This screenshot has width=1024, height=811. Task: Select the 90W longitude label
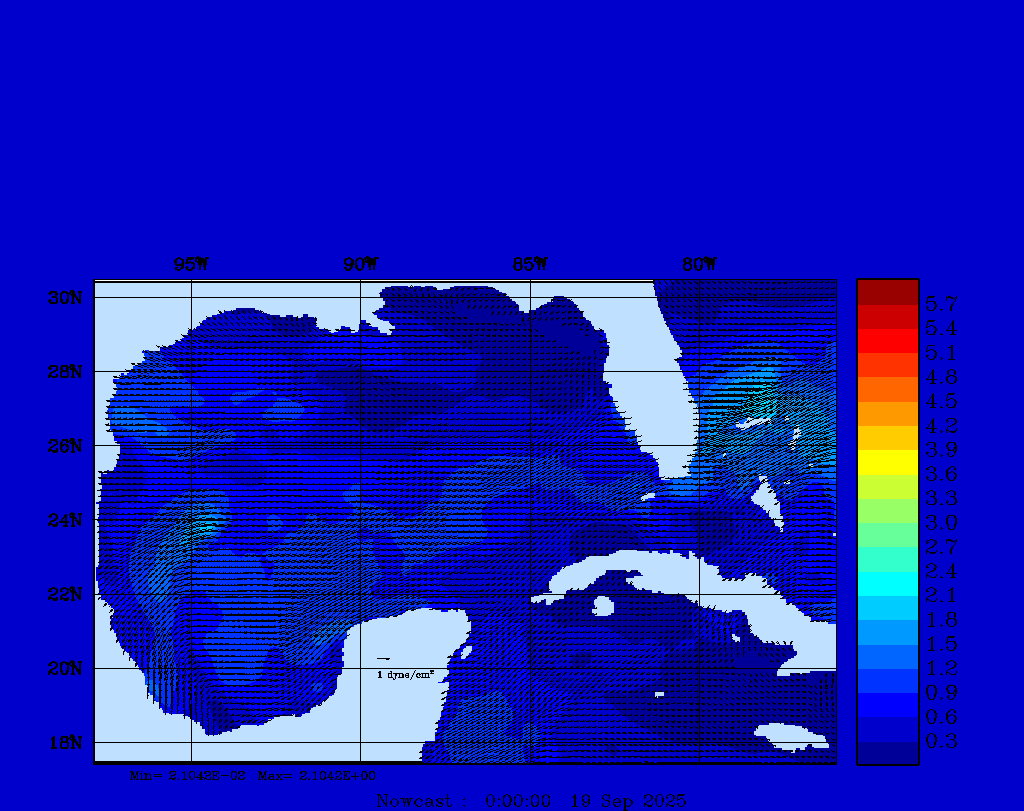(x=360, y=265)
